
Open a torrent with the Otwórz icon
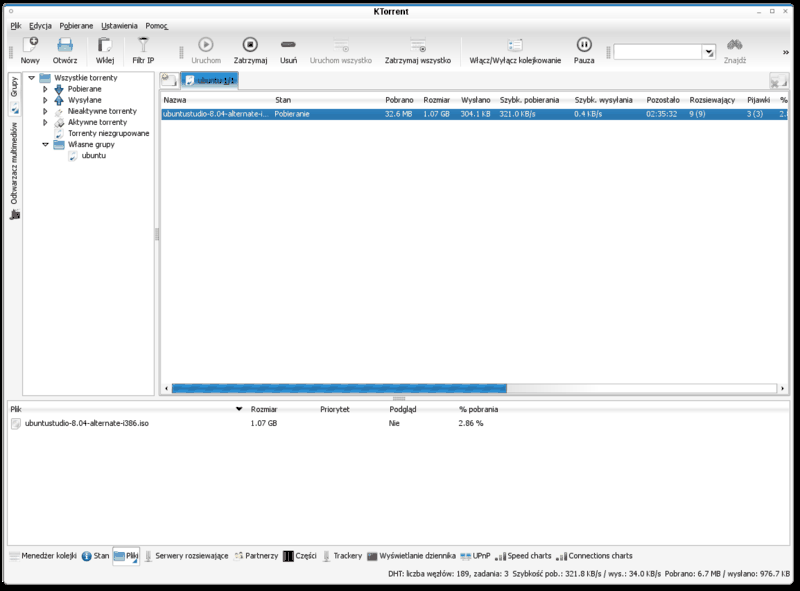point(65,51)
